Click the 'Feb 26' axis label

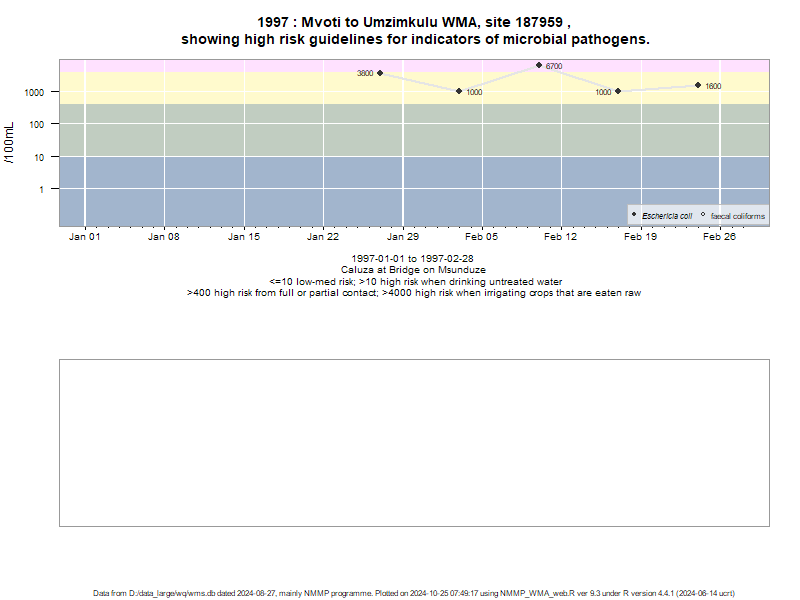(719, 237)
